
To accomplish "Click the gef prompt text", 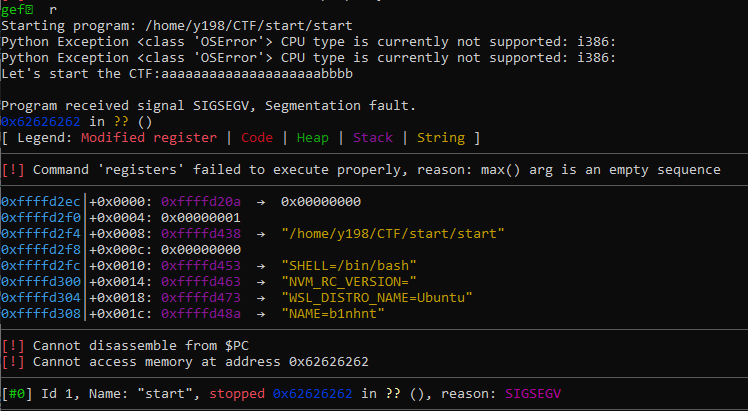I will (x=17, y=10).
